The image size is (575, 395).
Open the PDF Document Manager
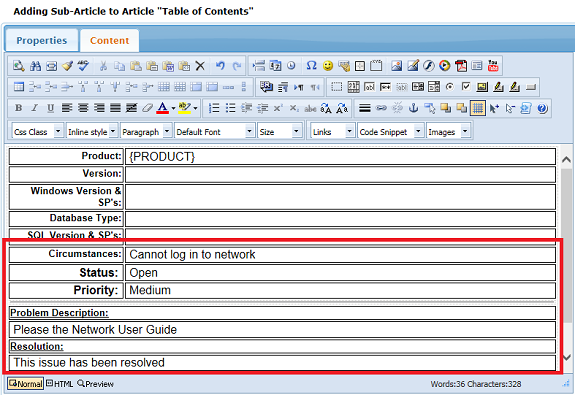click(461, 66)
